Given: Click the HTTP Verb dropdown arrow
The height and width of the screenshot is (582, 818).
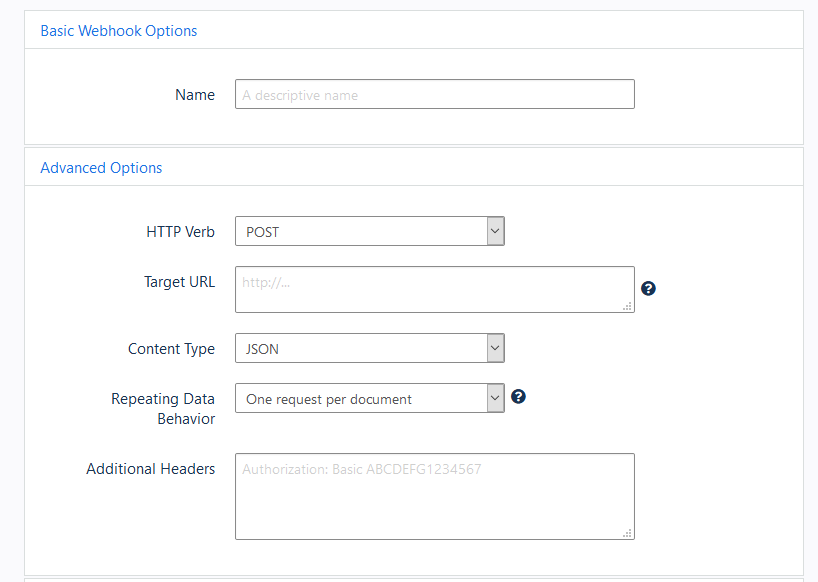Looking at the screenshot, I should pos(494,231).
